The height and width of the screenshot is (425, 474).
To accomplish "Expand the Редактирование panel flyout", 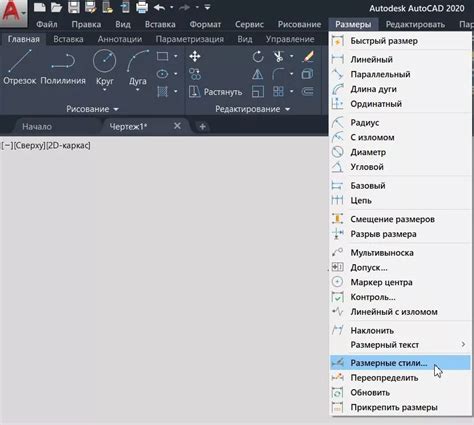I will 252,109.
